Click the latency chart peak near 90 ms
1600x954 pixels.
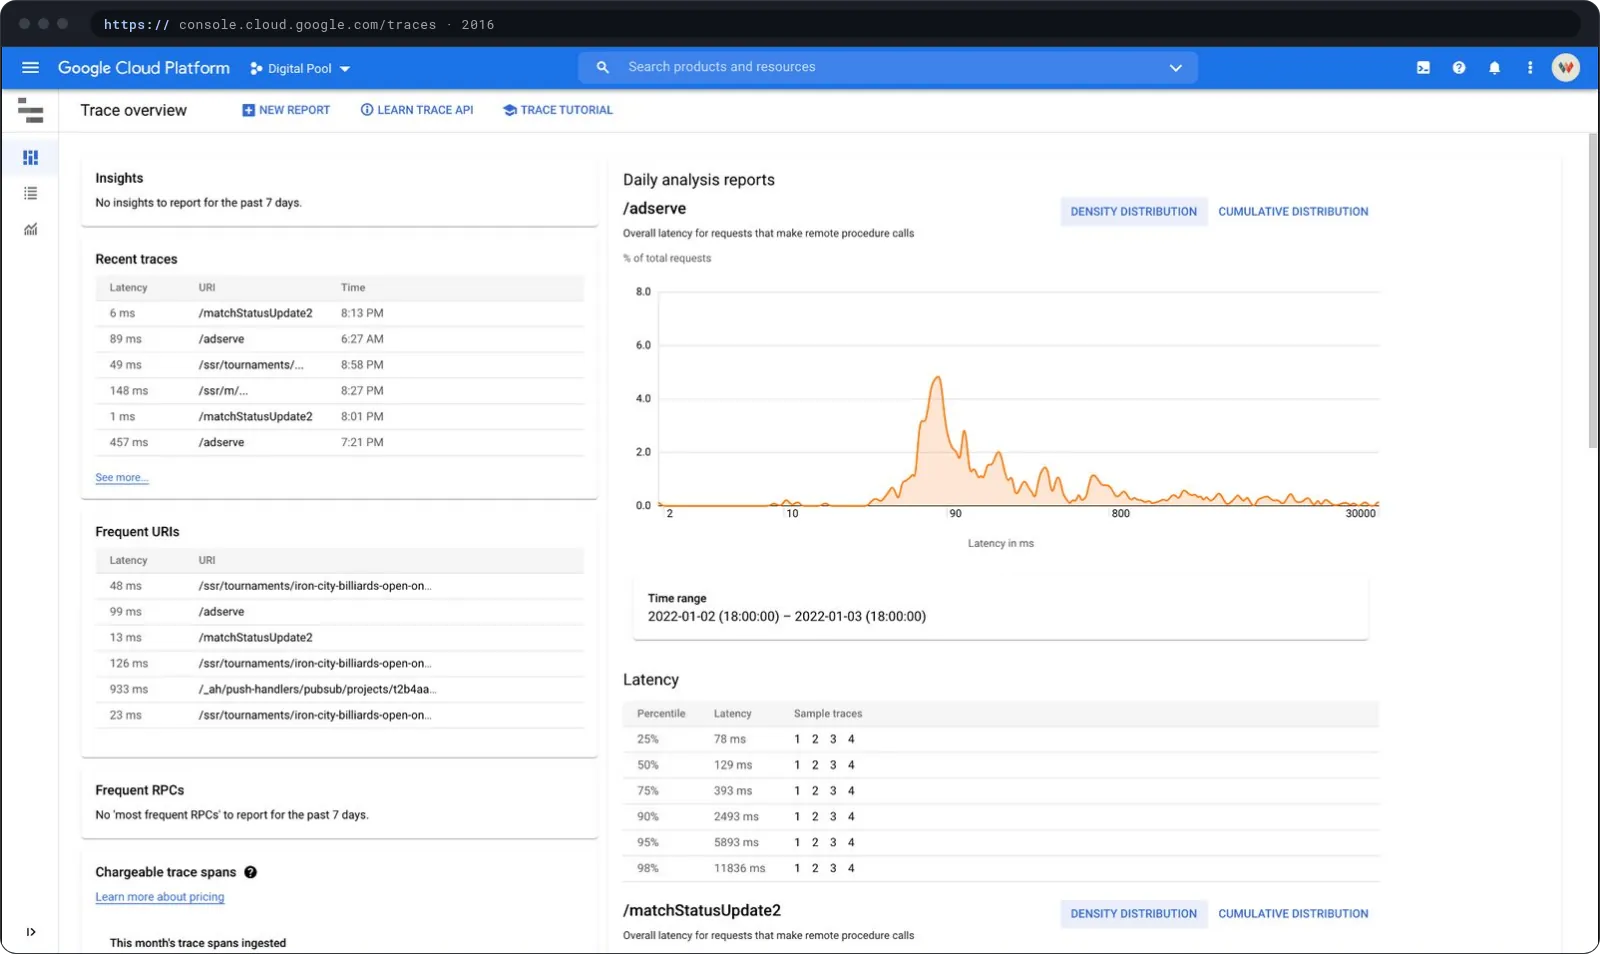(x=937, y=380)
